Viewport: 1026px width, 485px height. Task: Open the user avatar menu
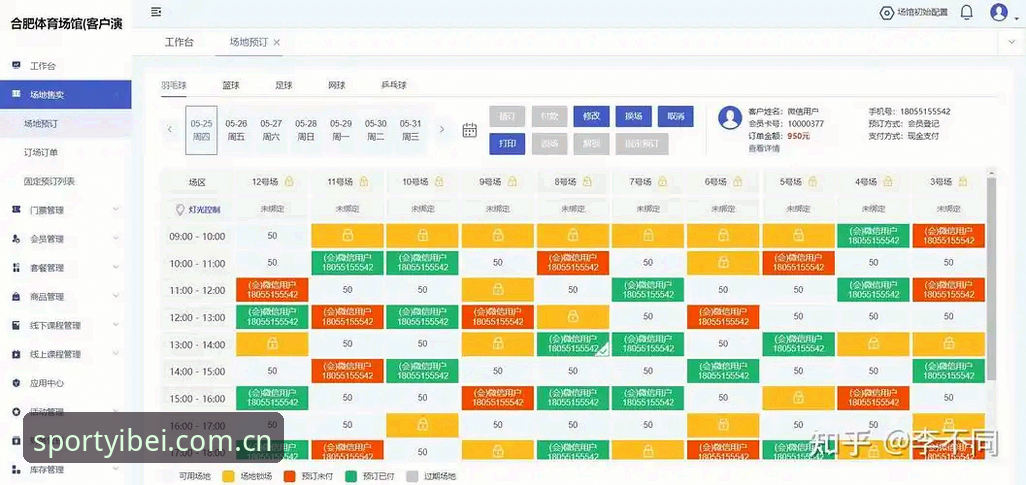(999, 12)
